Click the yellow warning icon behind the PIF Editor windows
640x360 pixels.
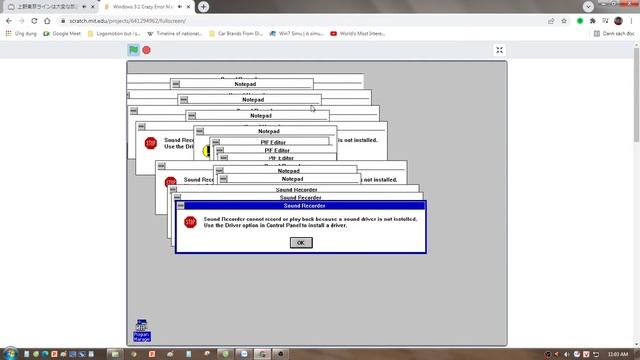(206, 151)
